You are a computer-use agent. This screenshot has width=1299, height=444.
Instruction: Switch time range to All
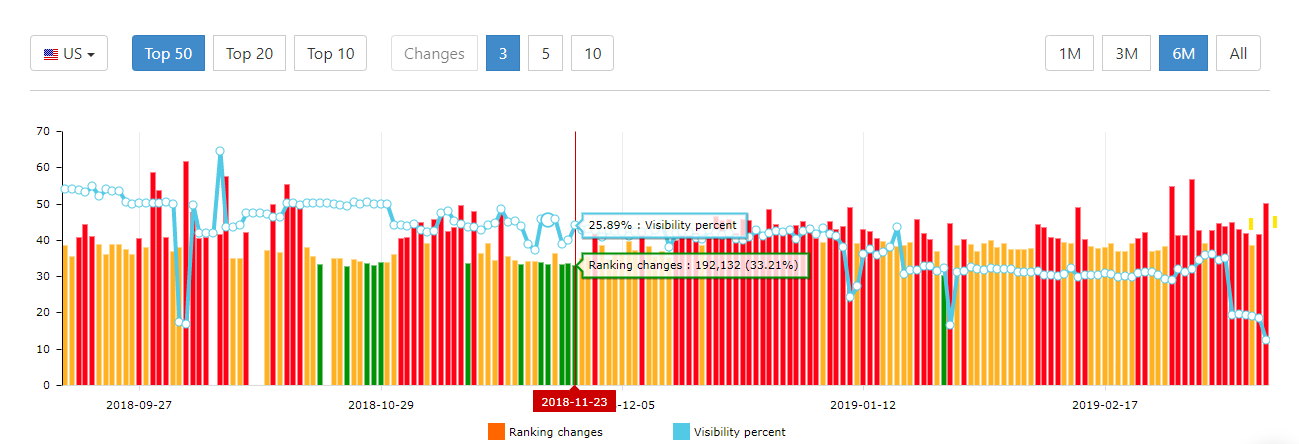[1239, 54]
